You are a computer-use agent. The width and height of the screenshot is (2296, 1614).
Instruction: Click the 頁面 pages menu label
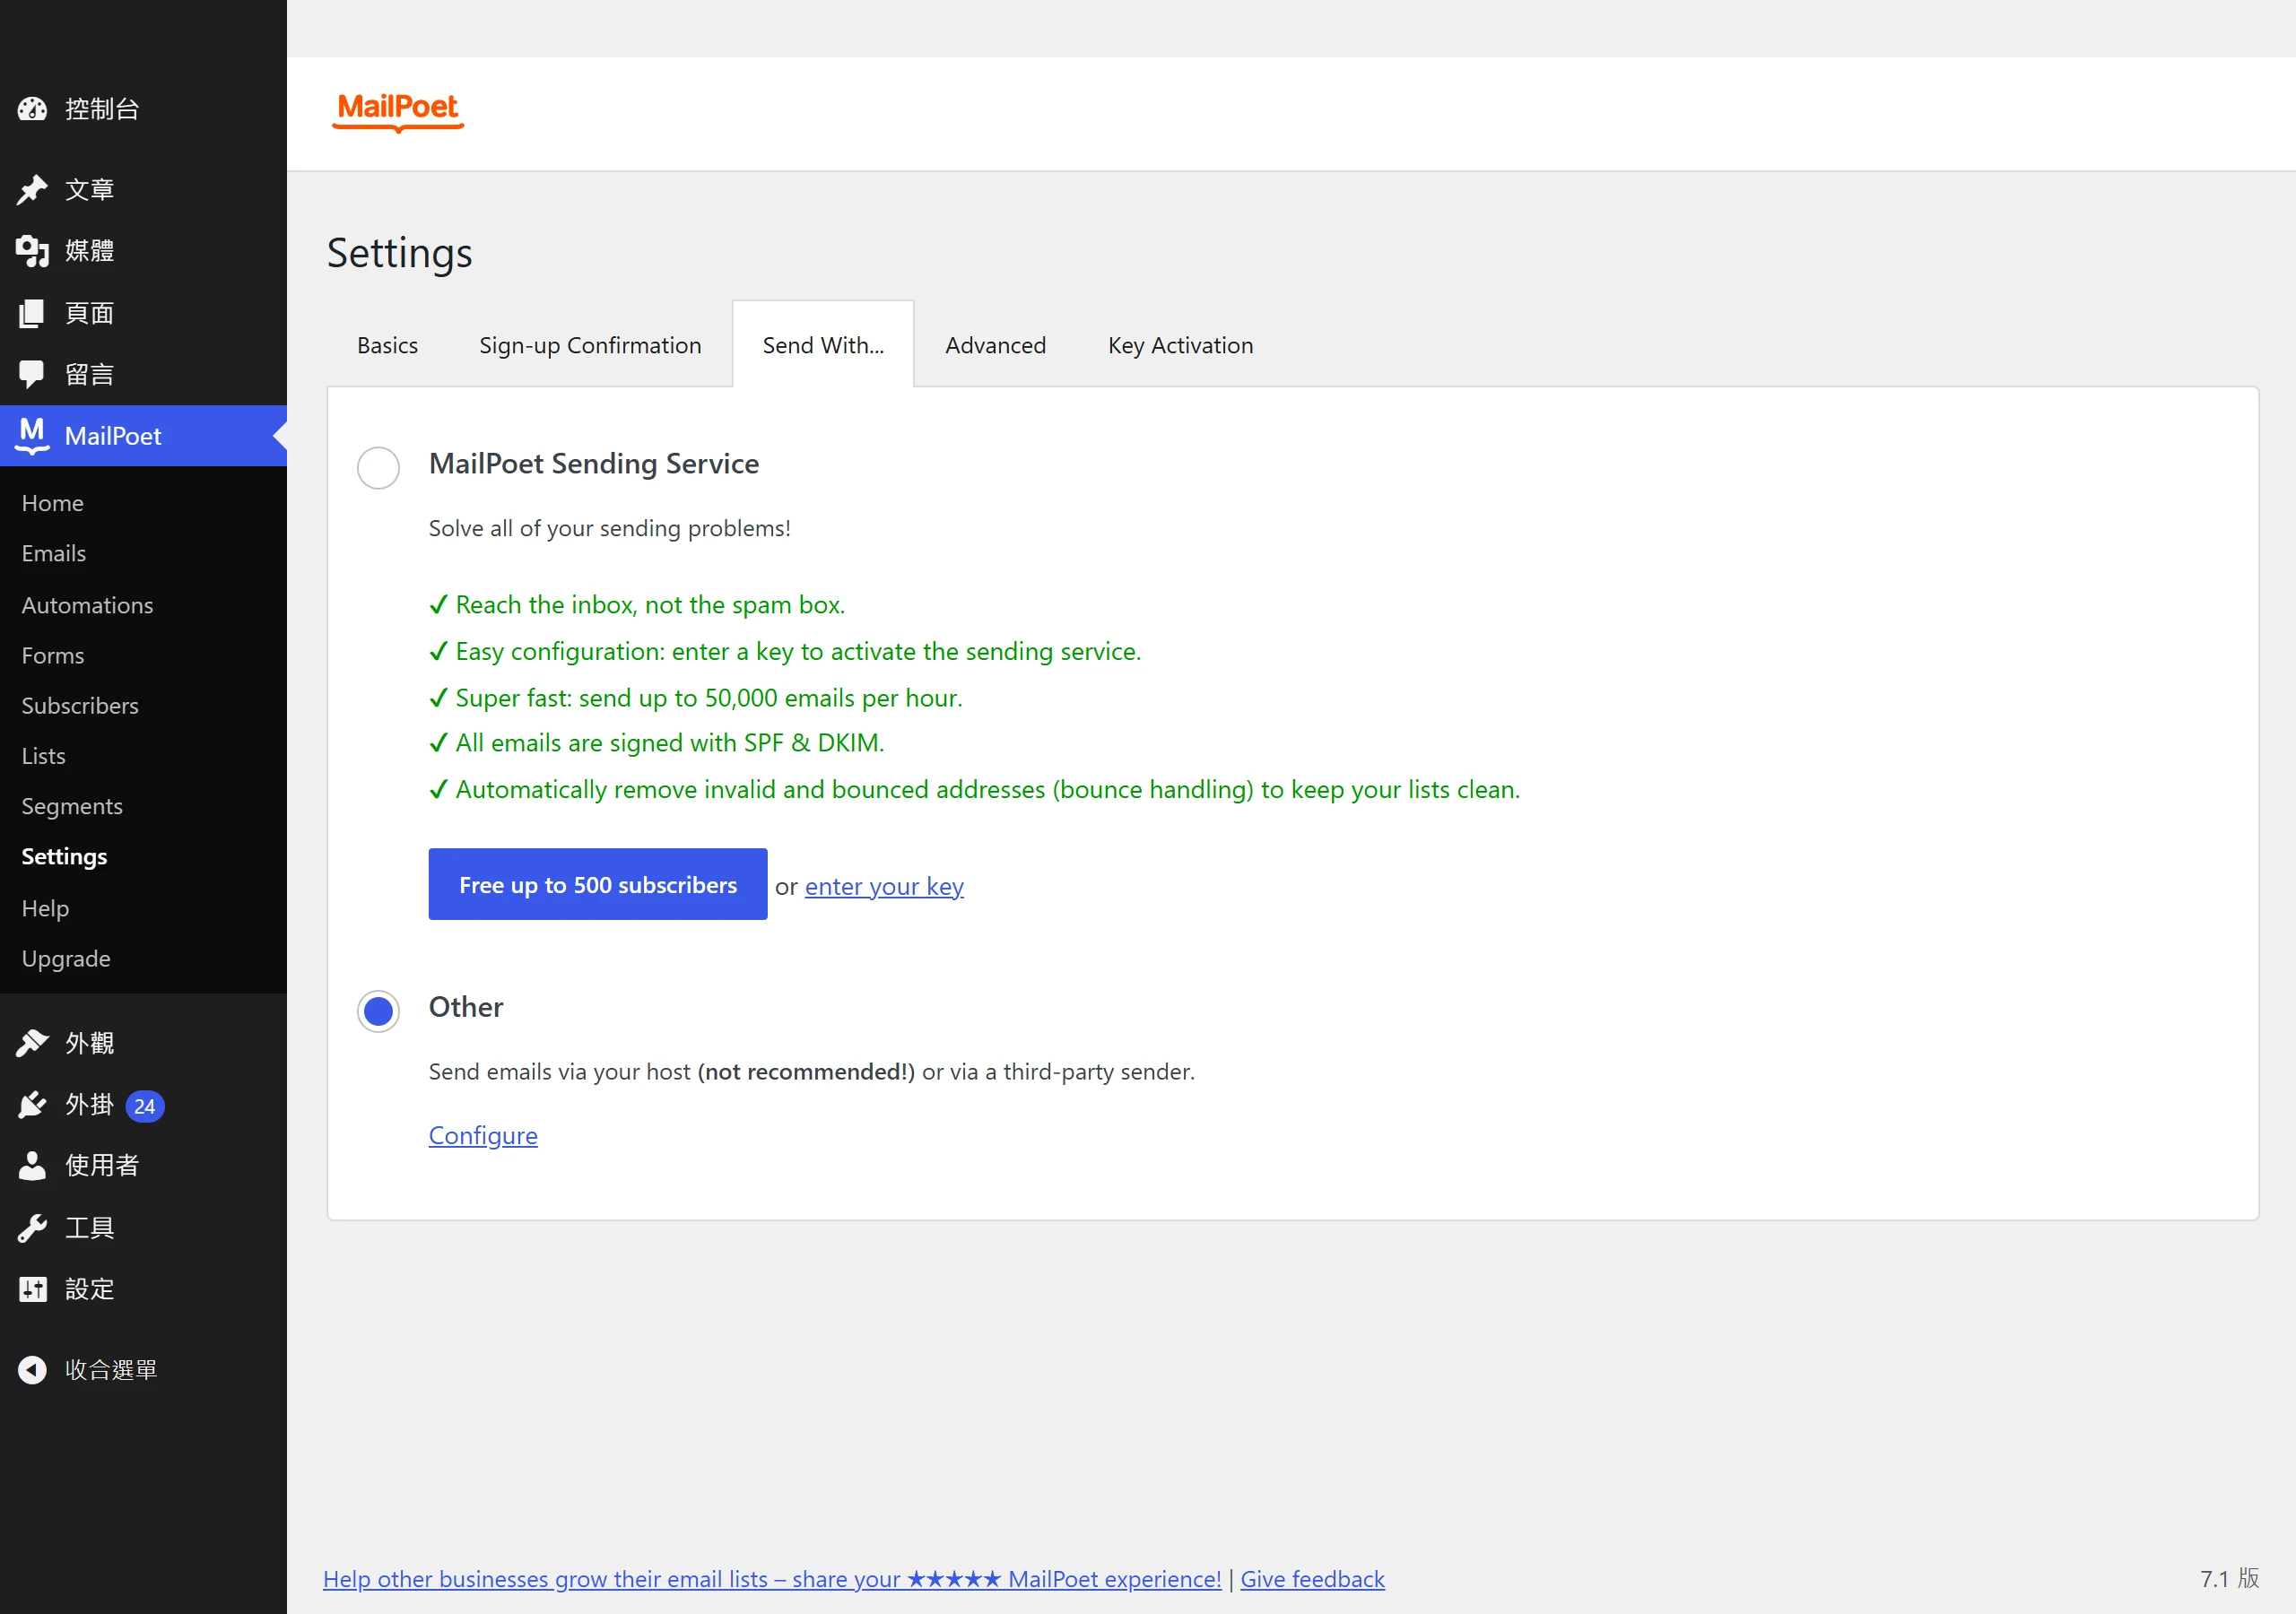click(x=90, y=313)
